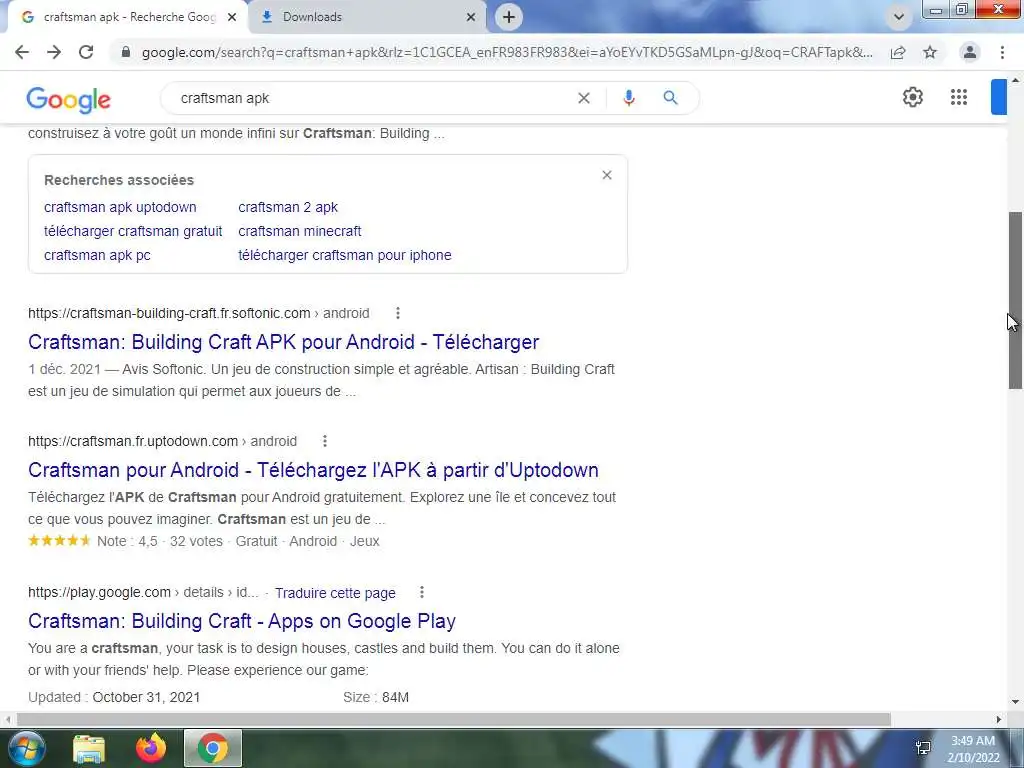Close the Downloads tab
The height and width of the screenshot is (768, 1024).
point(471,17)
